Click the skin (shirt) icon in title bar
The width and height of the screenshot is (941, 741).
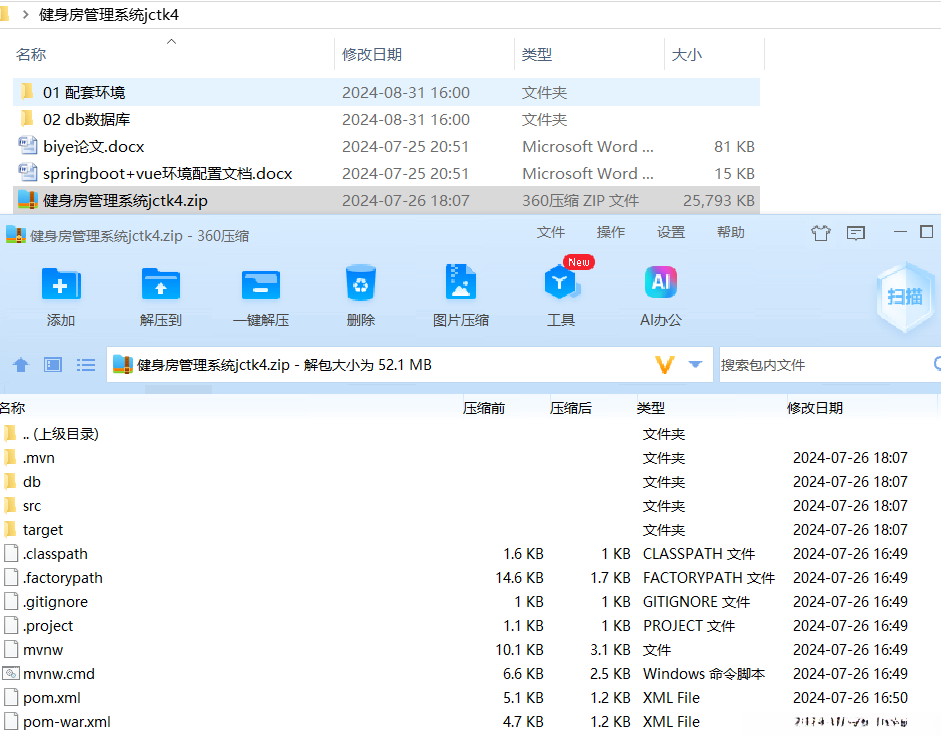tap(821, 232)
